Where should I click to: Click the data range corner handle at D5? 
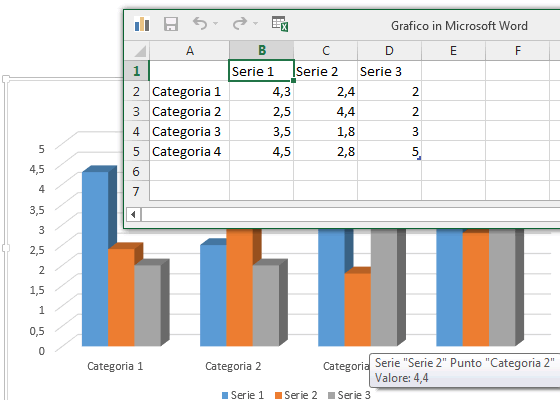(x=419, y=158)
